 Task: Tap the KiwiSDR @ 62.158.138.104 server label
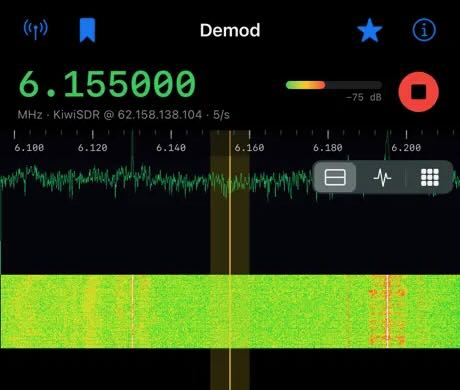pos(128,115)
